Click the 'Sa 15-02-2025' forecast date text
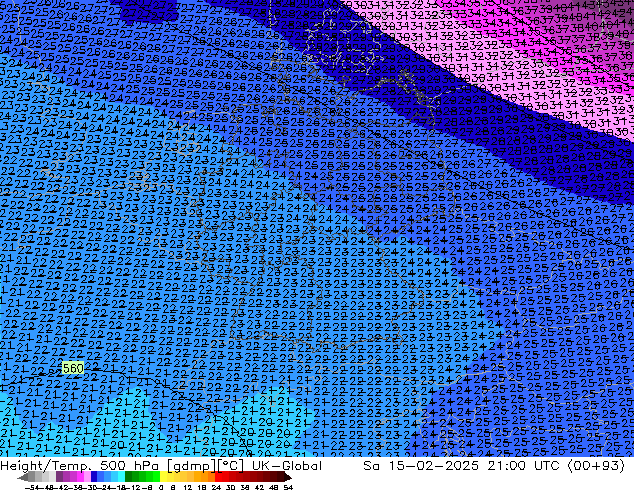634x490 pixels. [x=421, y=466]
